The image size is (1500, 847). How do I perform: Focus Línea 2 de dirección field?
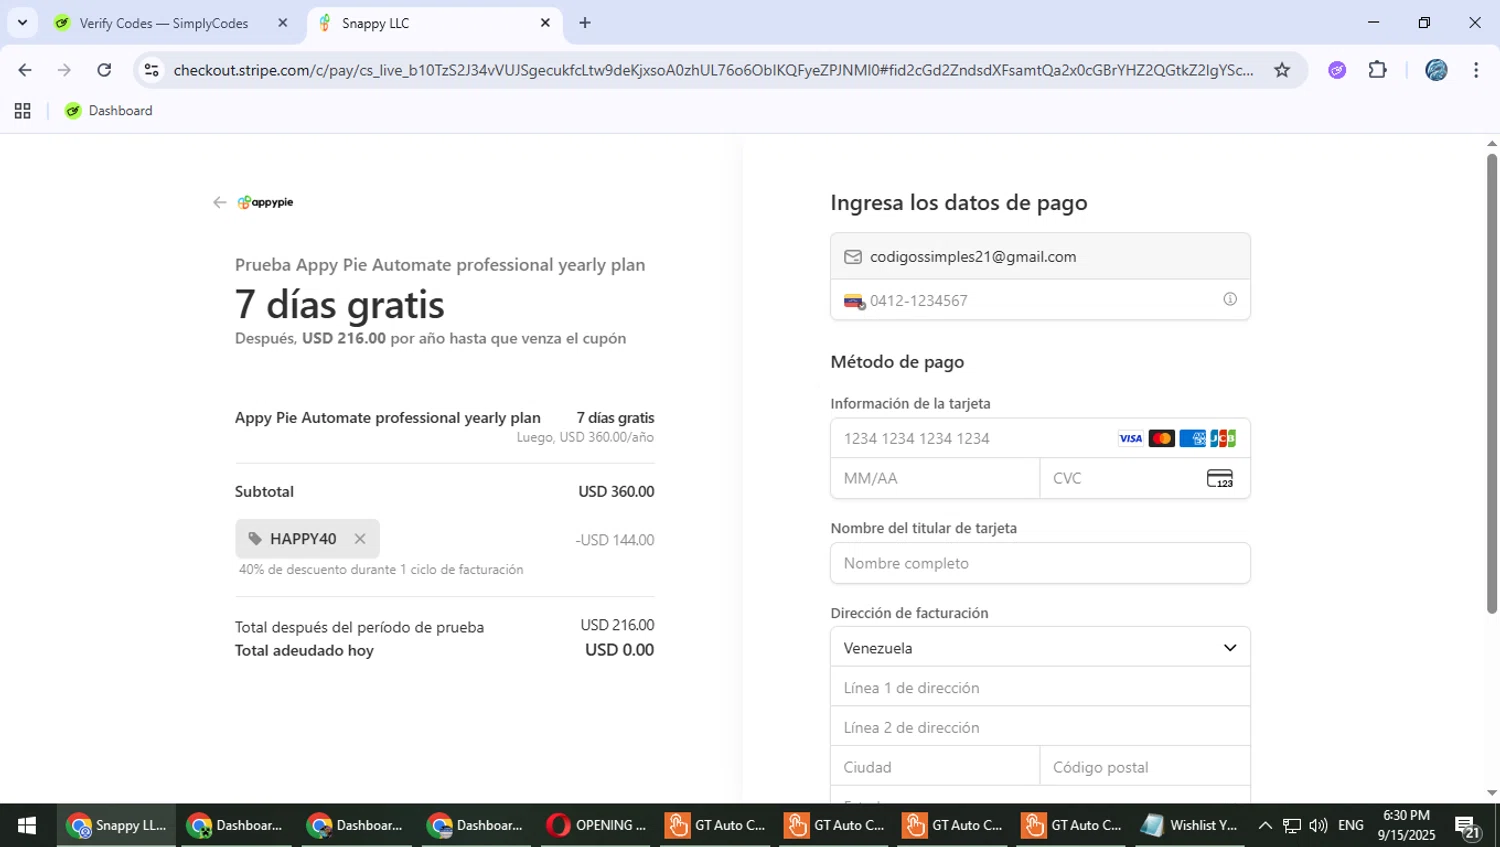[x=1040, y=727]
